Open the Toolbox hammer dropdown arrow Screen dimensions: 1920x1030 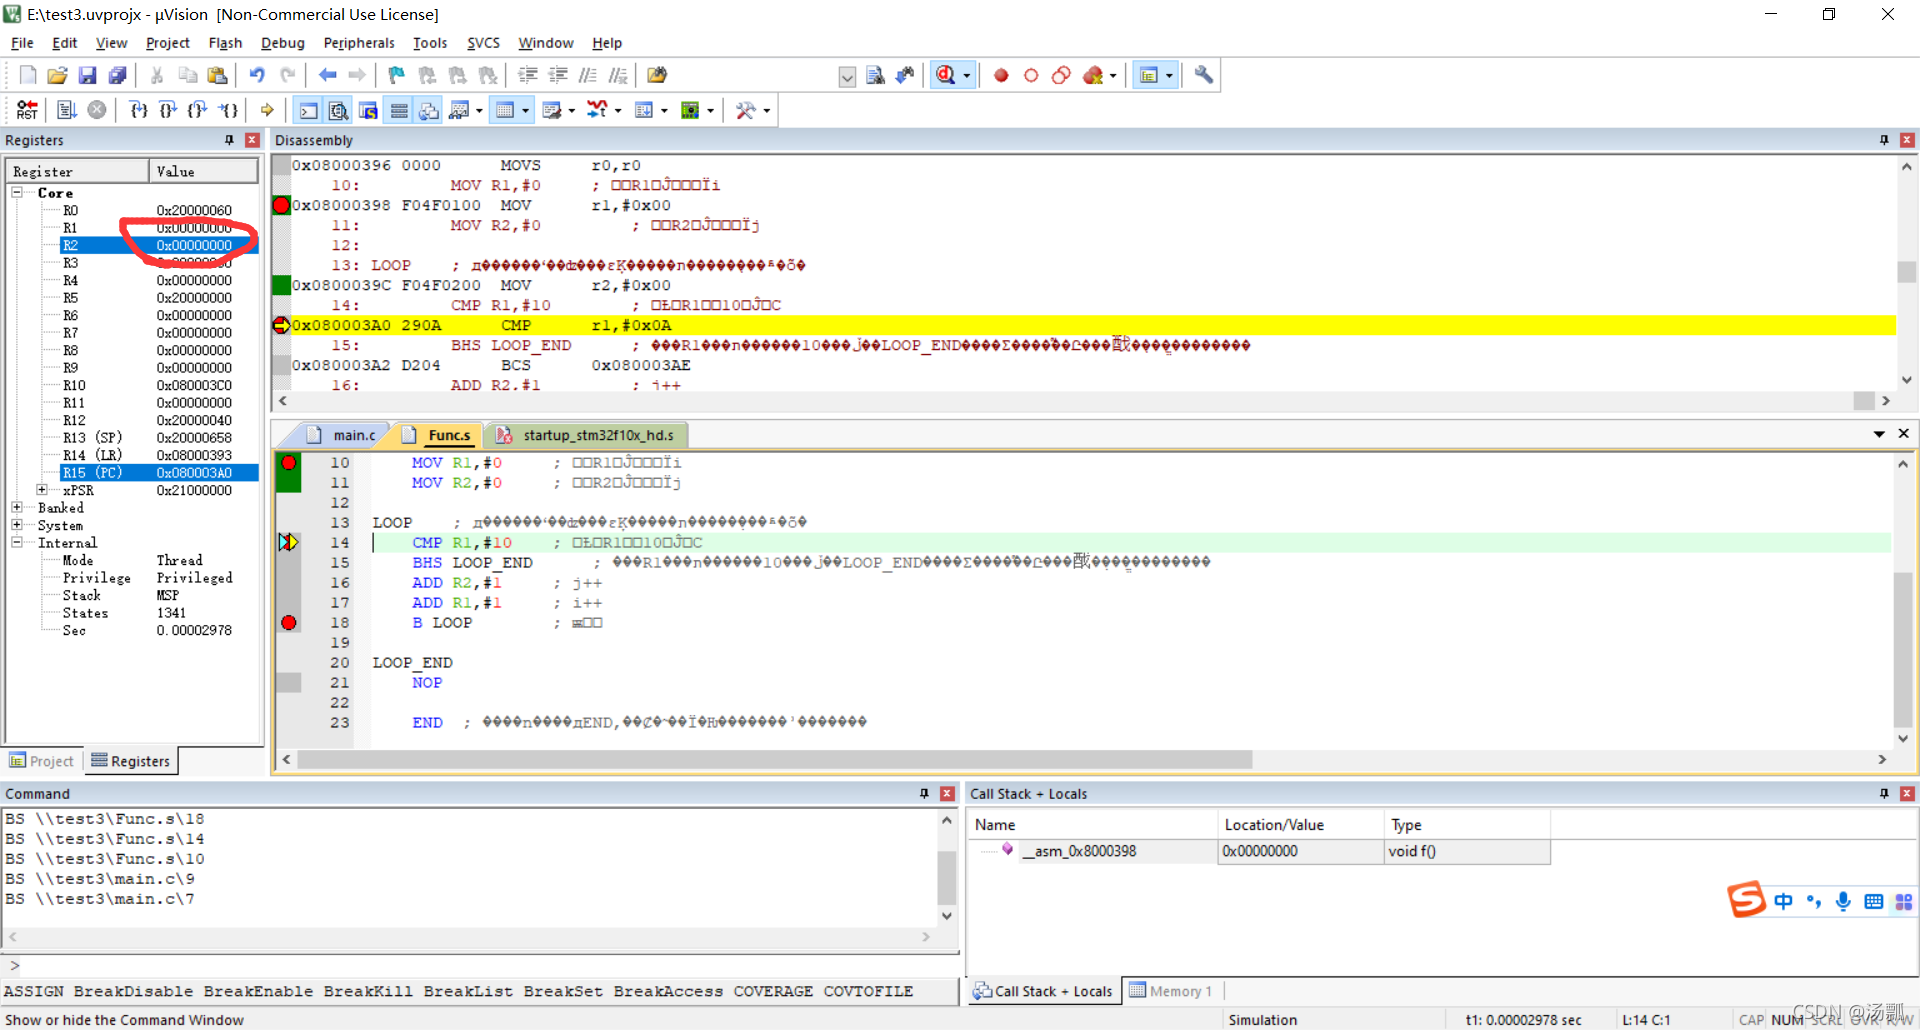(x=766, y=110)
